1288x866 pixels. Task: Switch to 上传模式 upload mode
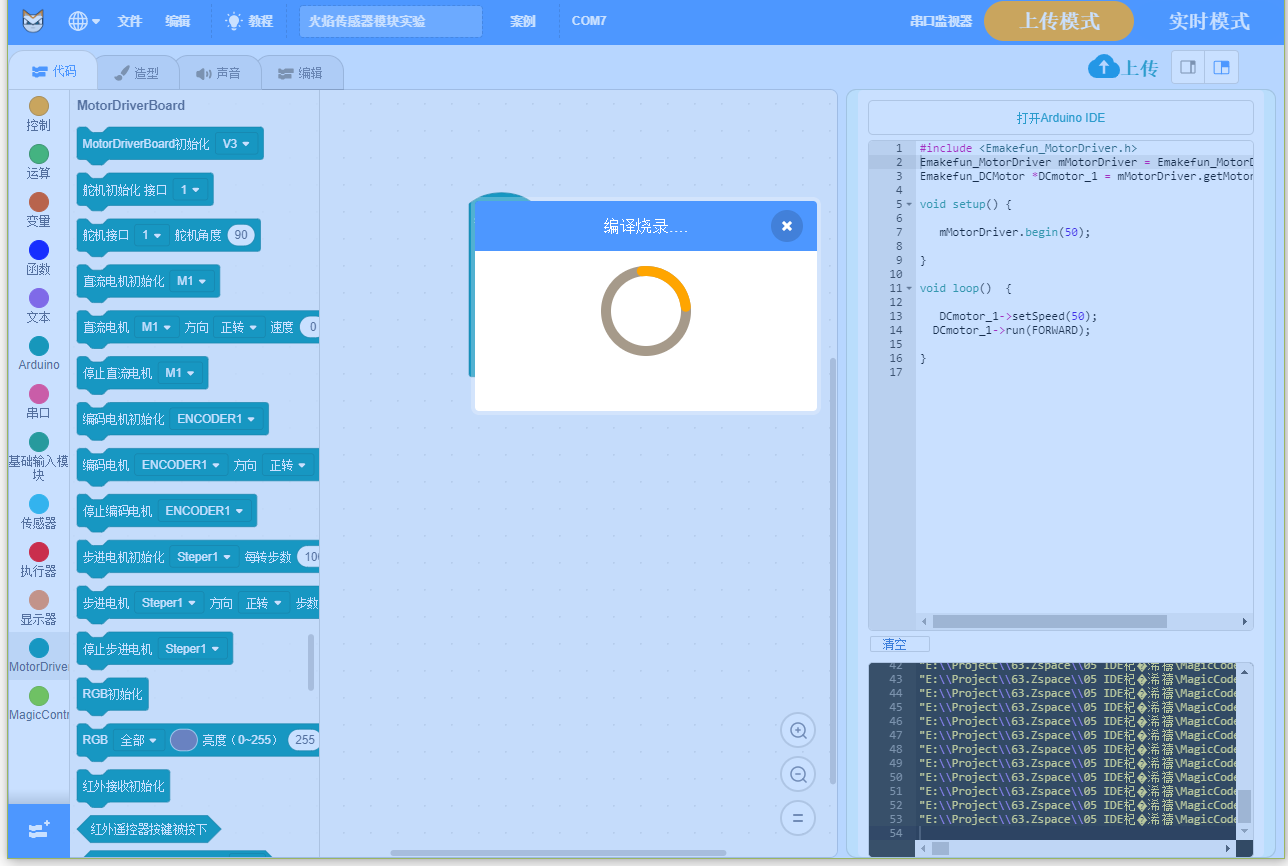[x=1059, y=21]
